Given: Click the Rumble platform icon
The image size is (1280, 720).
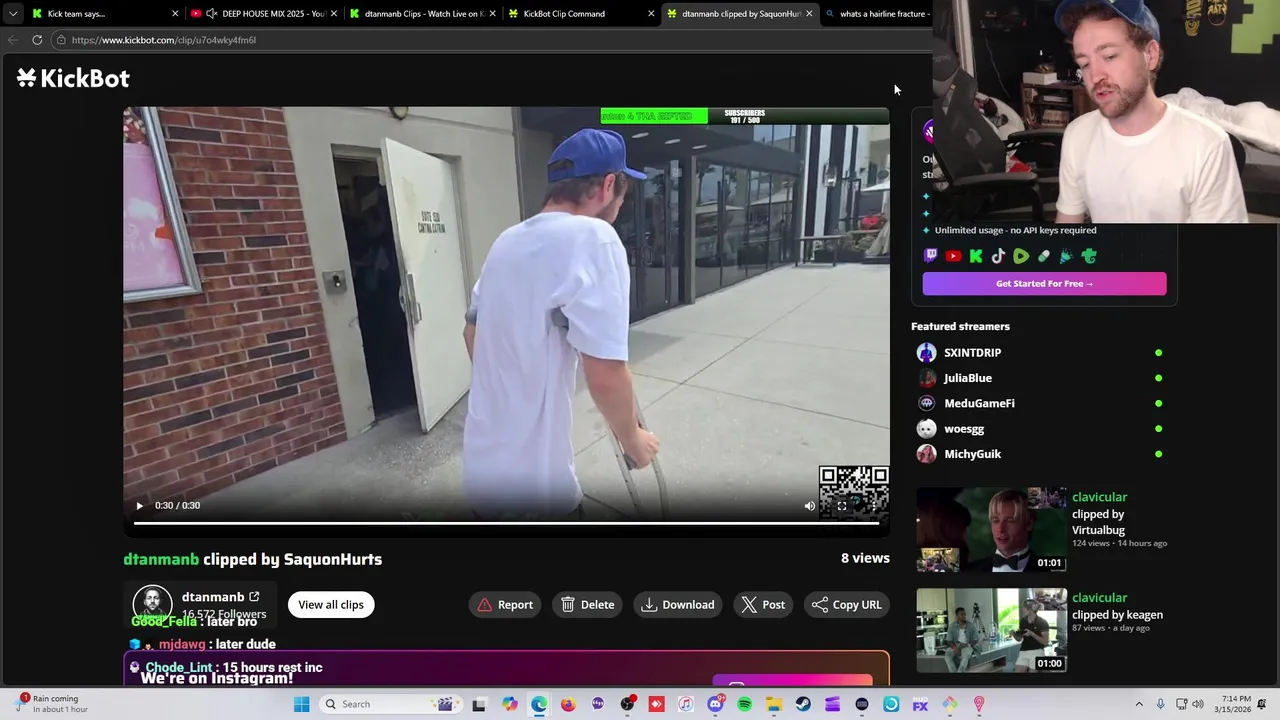Looking at the screenshot, I should pos(1021,256).
